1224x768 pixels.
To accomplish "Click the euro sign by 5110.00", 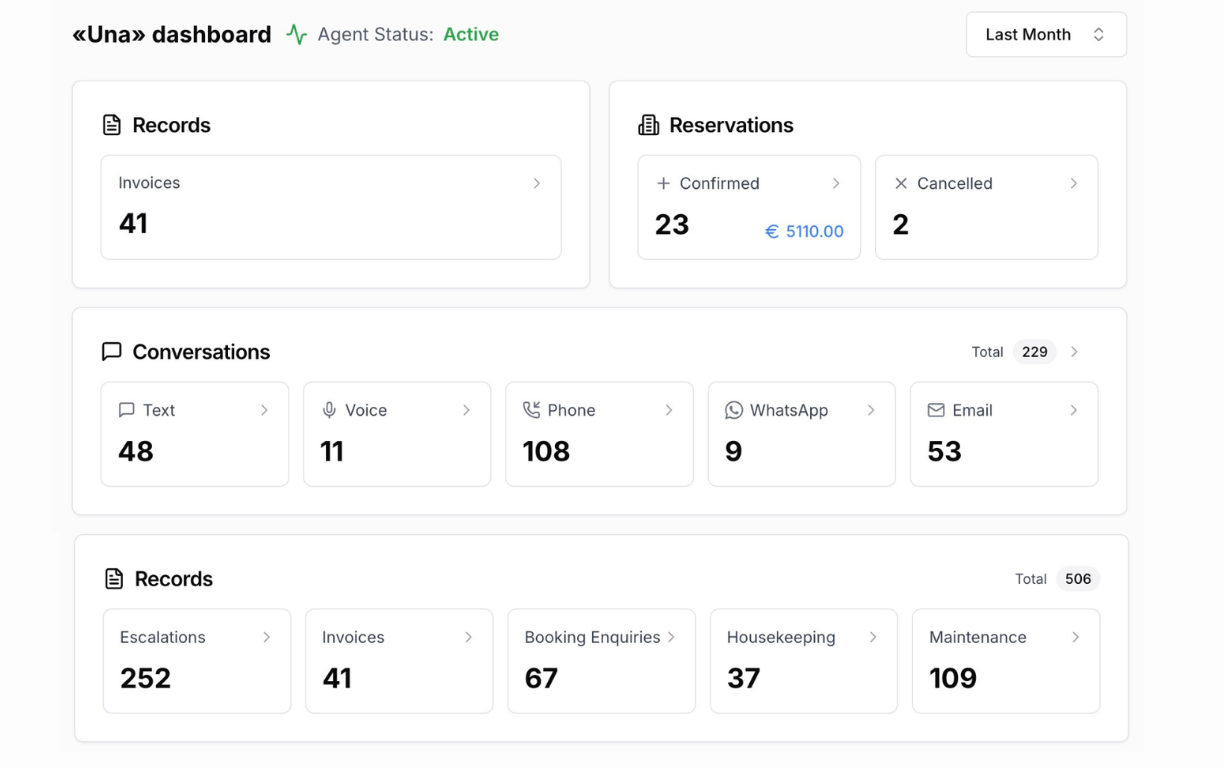I will (x=771, y=232).
